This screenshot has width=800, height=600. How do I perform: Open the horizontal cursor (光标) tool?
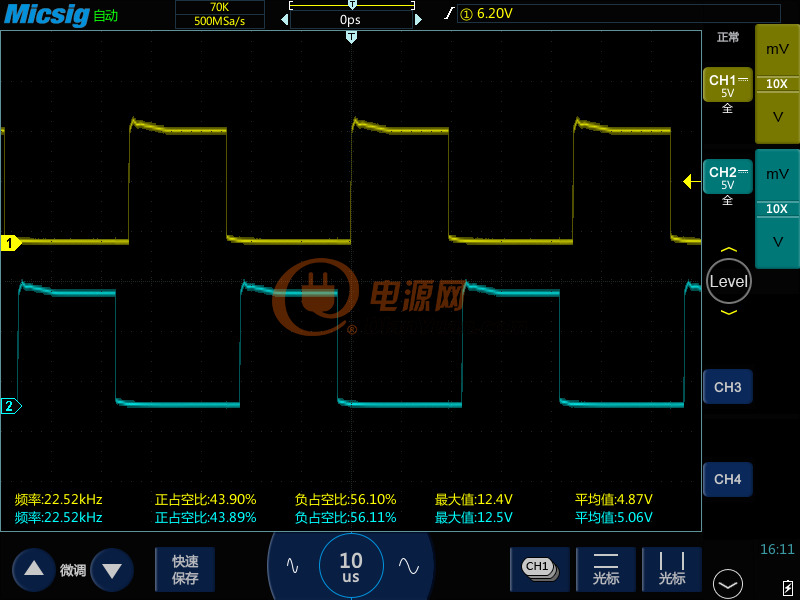(606, 569)
